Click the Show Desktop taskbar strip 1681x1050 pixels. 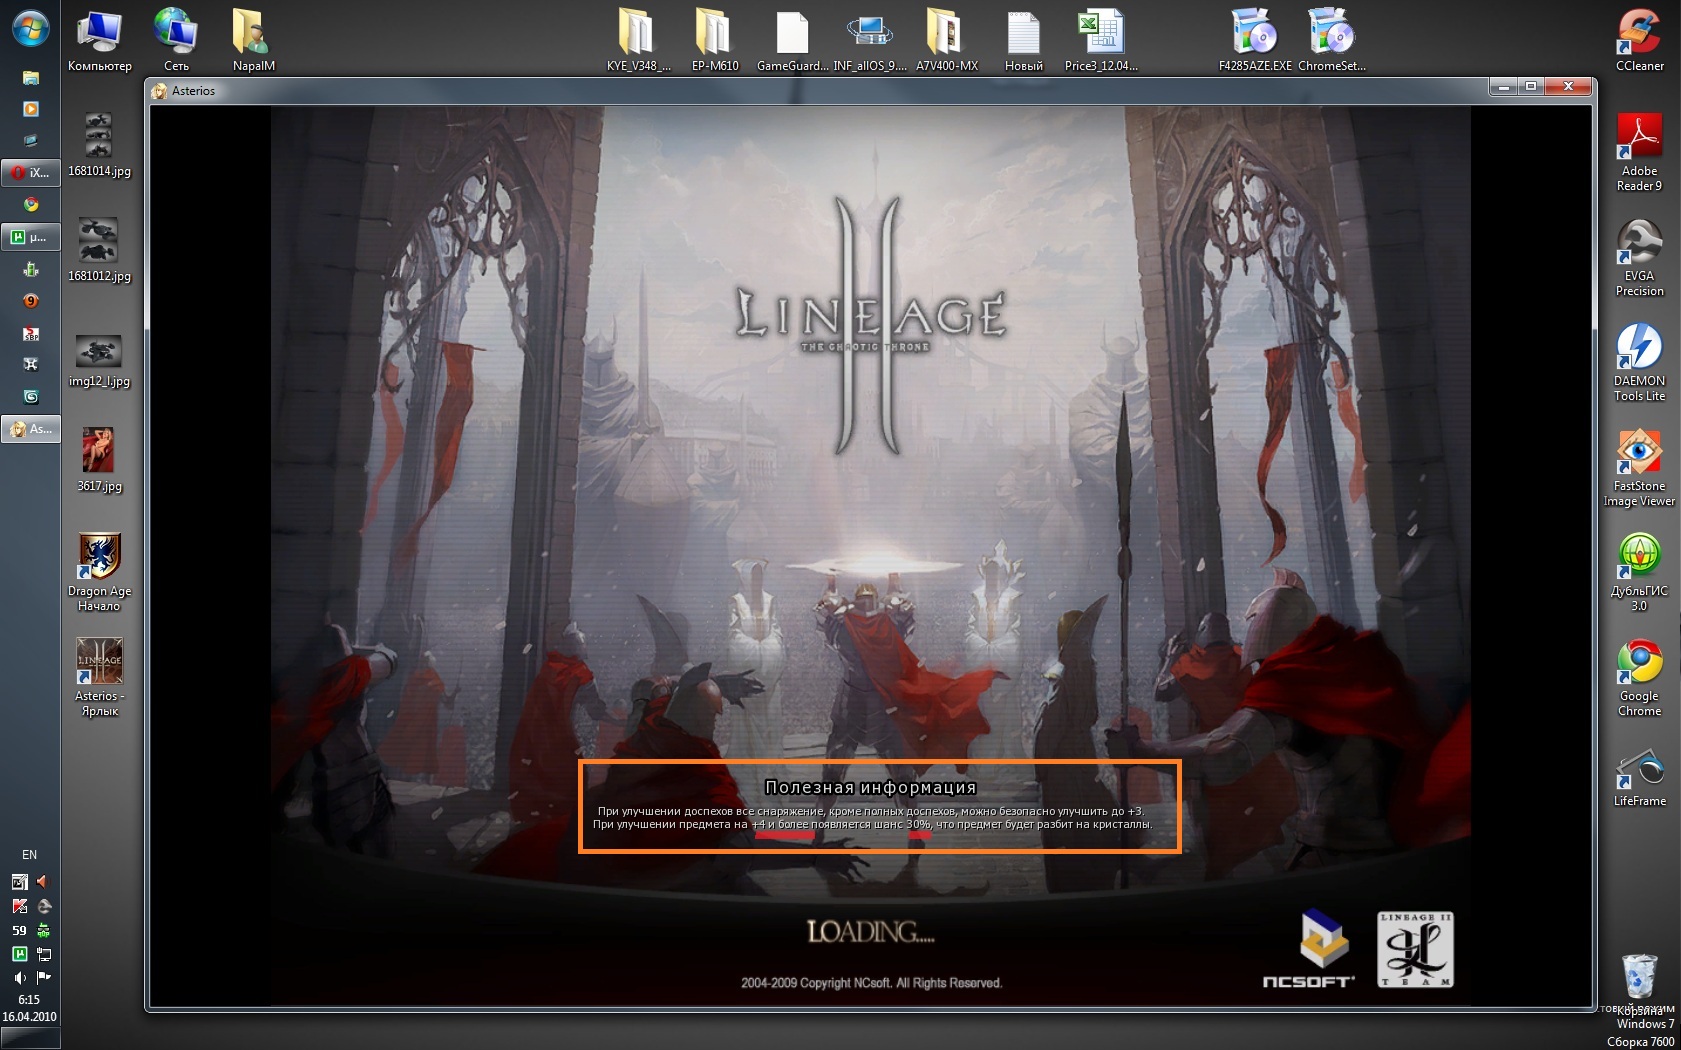pos(30,1039)
